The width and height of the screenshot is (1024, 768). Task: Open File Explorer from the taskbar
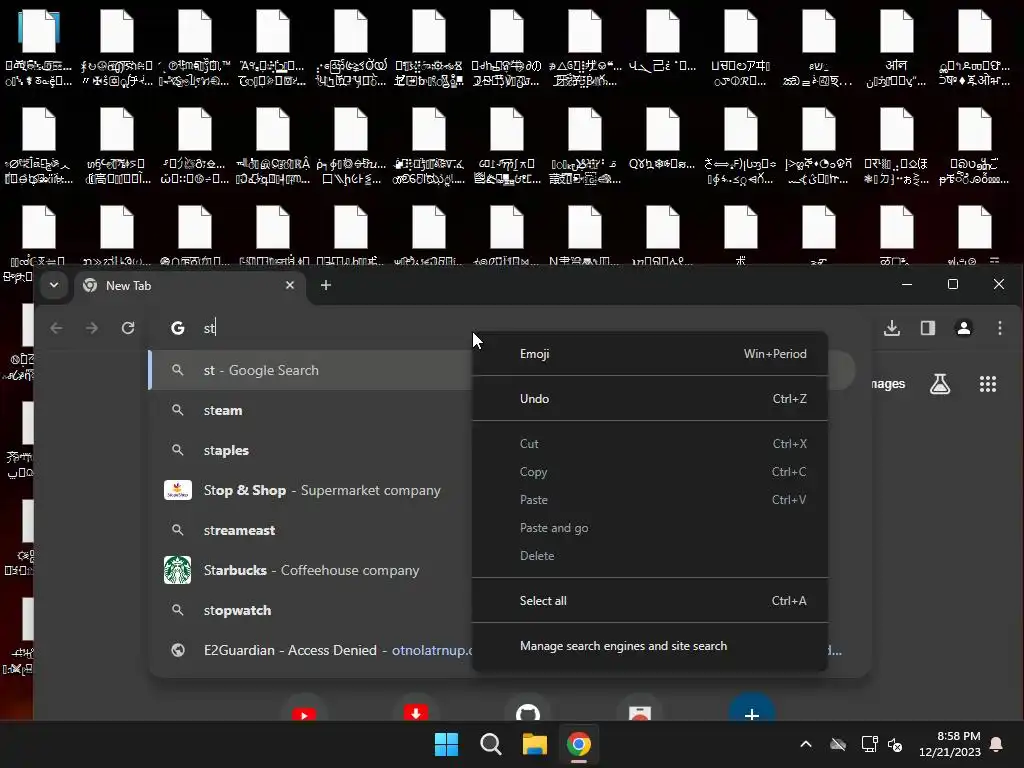[x=535, y=744]
